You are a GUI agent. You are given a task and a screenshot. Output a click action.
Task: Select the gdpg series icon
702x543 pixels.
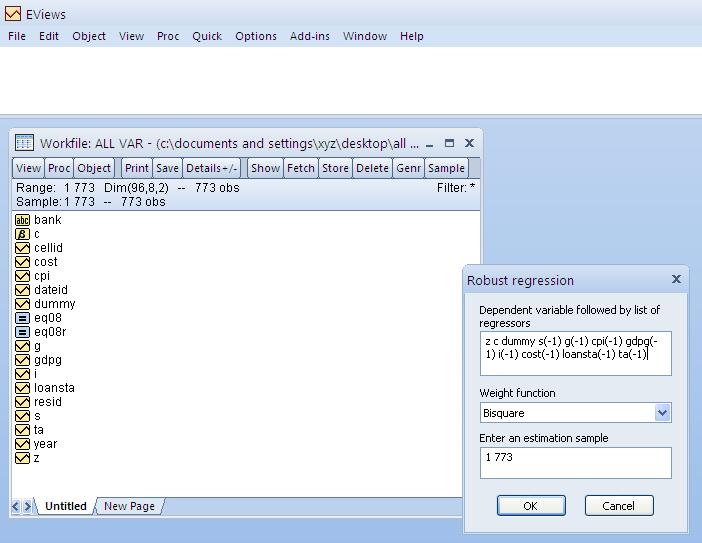click(22, 360)
